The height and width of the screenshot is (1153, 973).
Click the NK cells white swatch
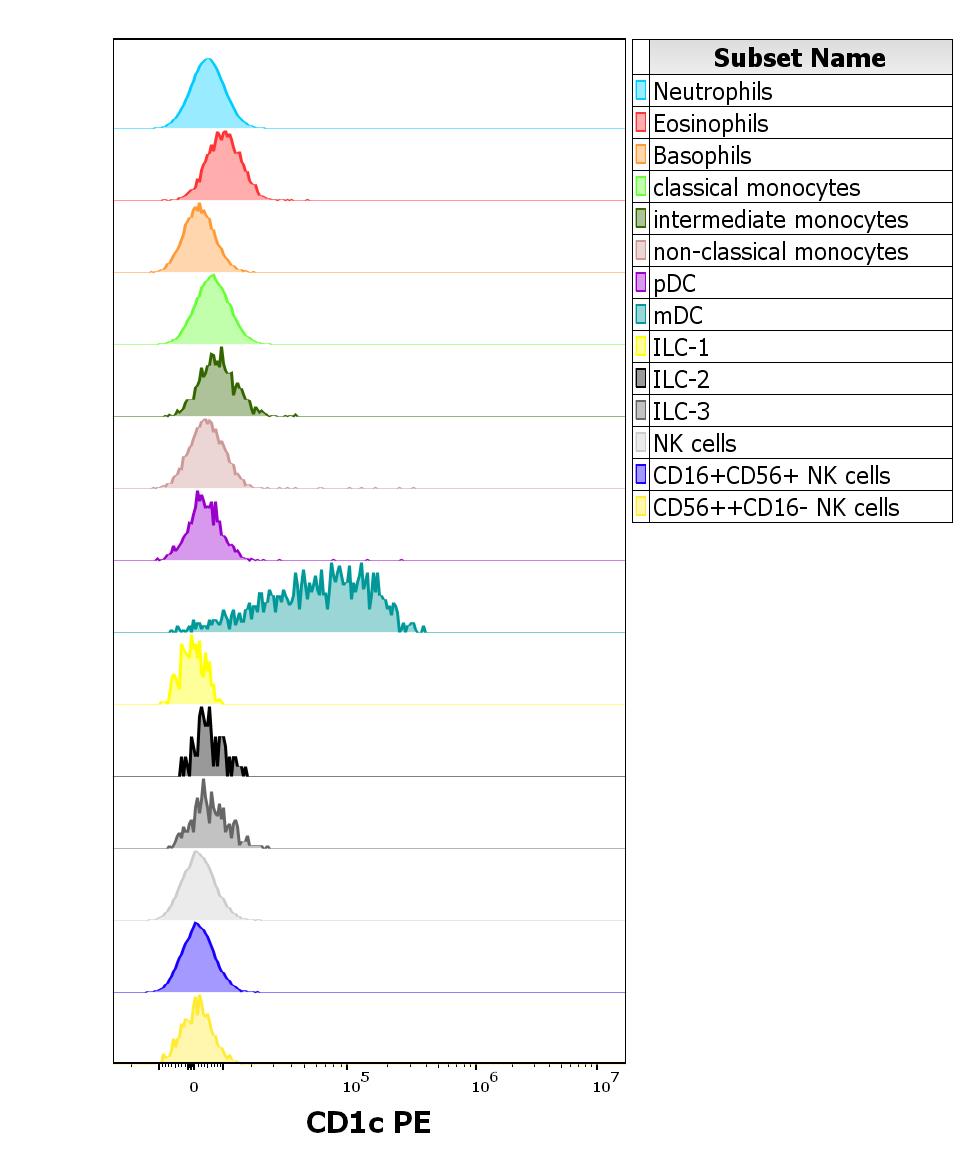pos(641,443)
